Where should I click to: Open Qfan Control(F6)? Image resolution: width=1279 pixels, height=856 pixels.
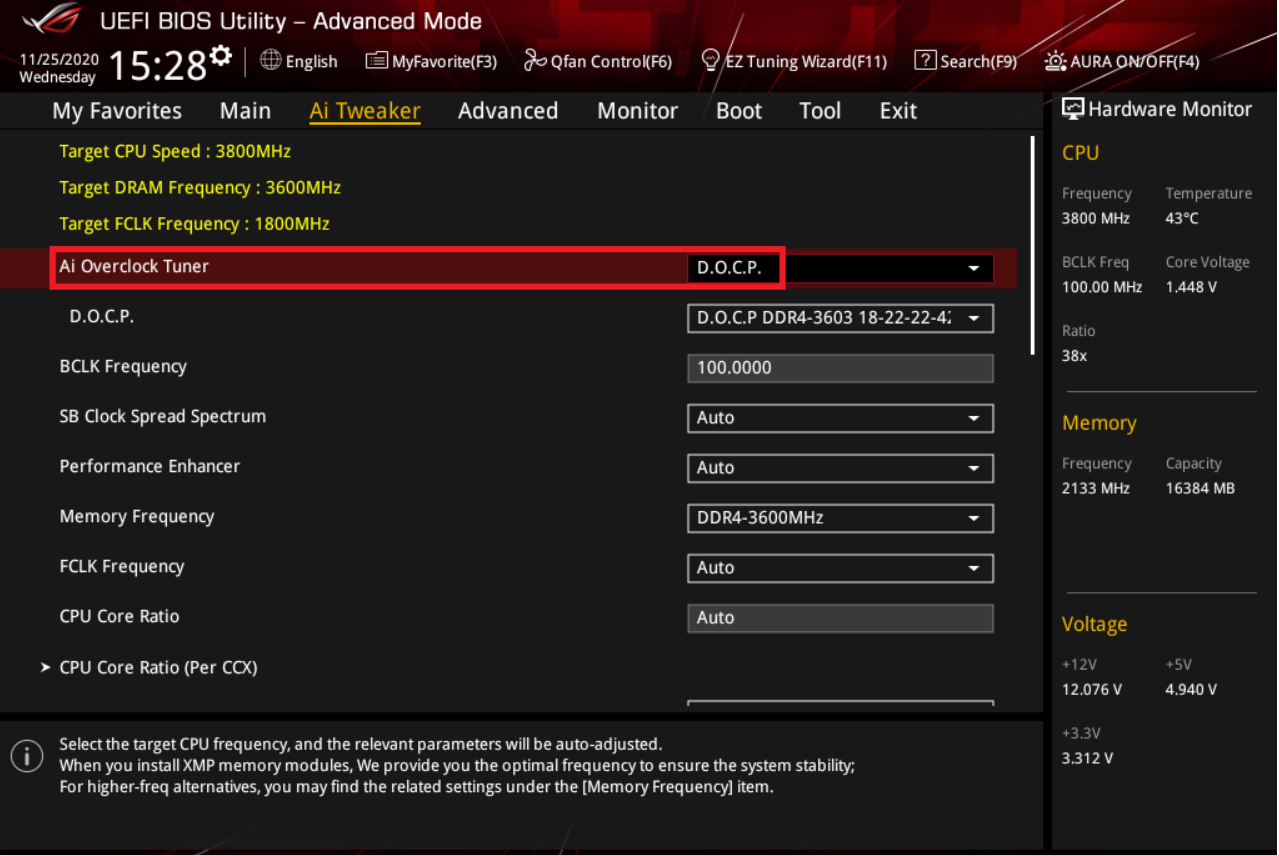click(598, 61)
